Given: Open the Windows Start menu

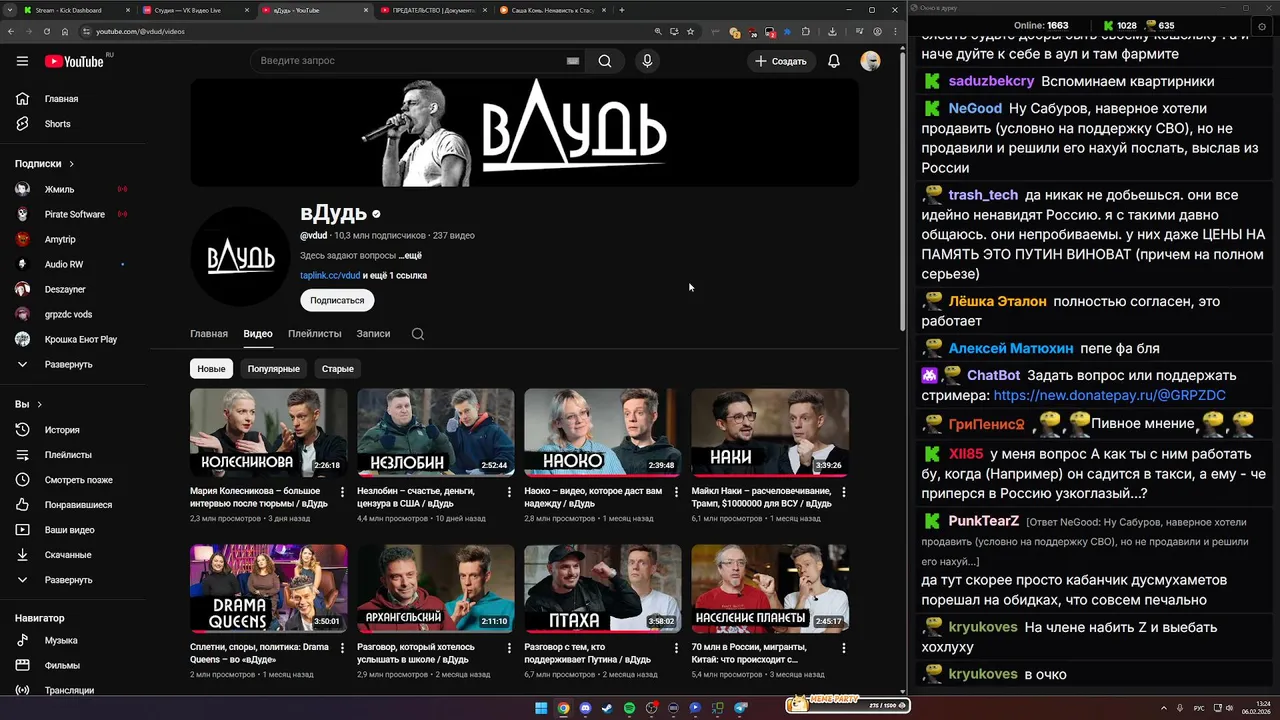Looking at the screenshot, I should (x=541, y=708).
